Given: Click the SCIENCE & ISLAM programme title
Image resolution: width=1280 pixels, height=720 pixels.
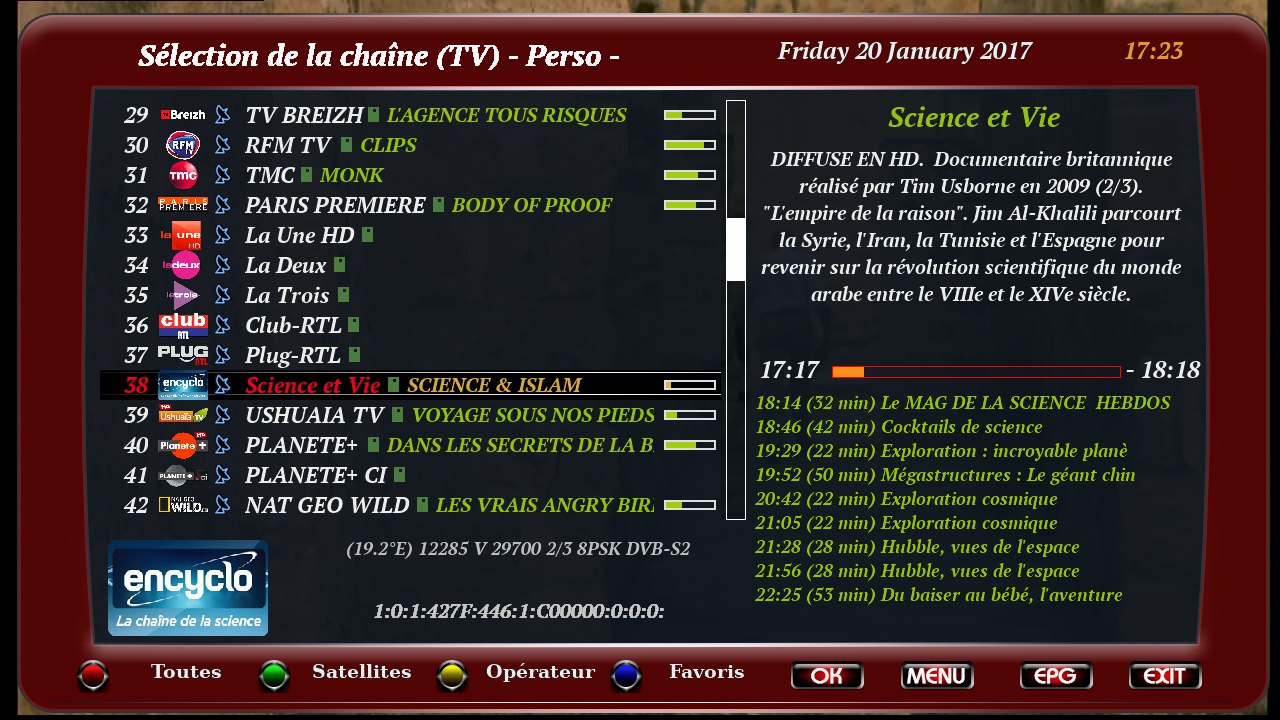Looking at the screenshot, I should tap(494, 385).
